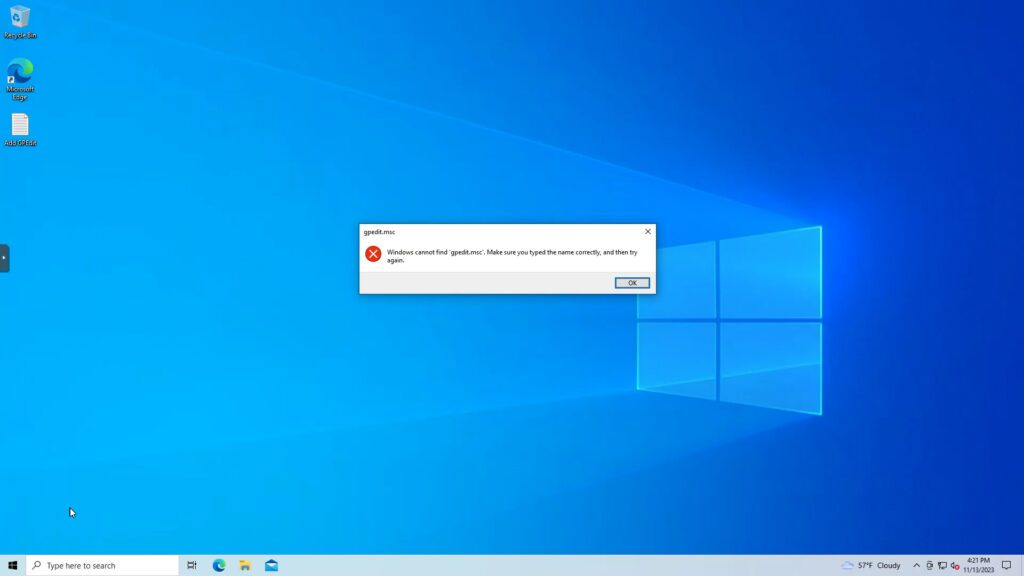This screenshot has height=576, width=1024.
Task: Click OK in the gpedit.msc error dialog
Action: pos(632,283)
